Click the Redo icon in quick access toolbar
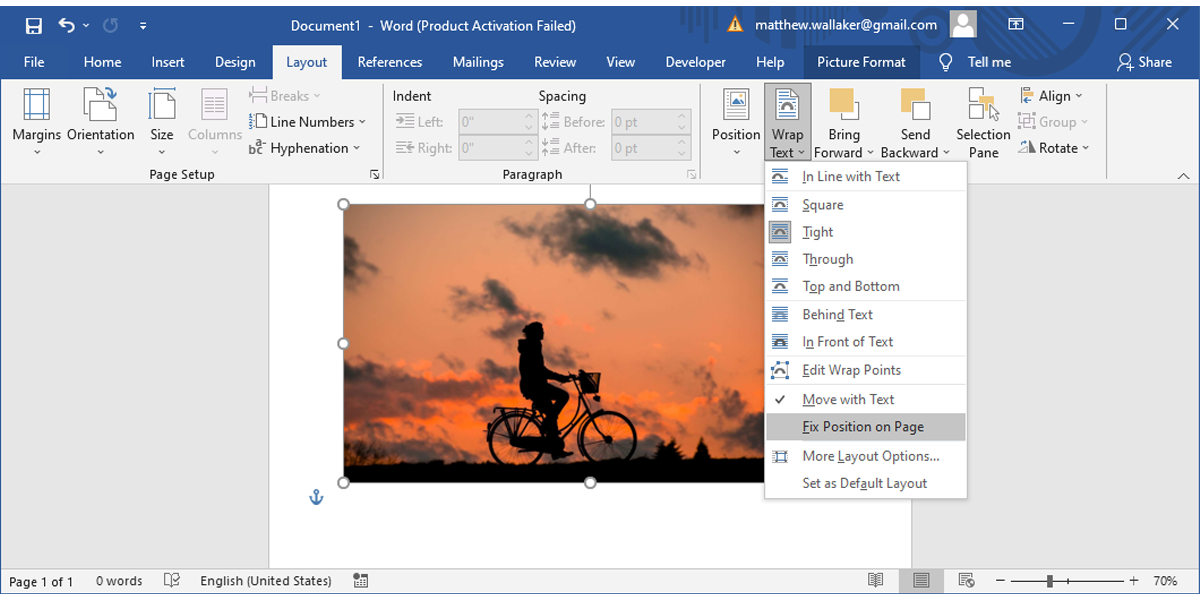The image size is (1200, 600). tap(112, 25)
